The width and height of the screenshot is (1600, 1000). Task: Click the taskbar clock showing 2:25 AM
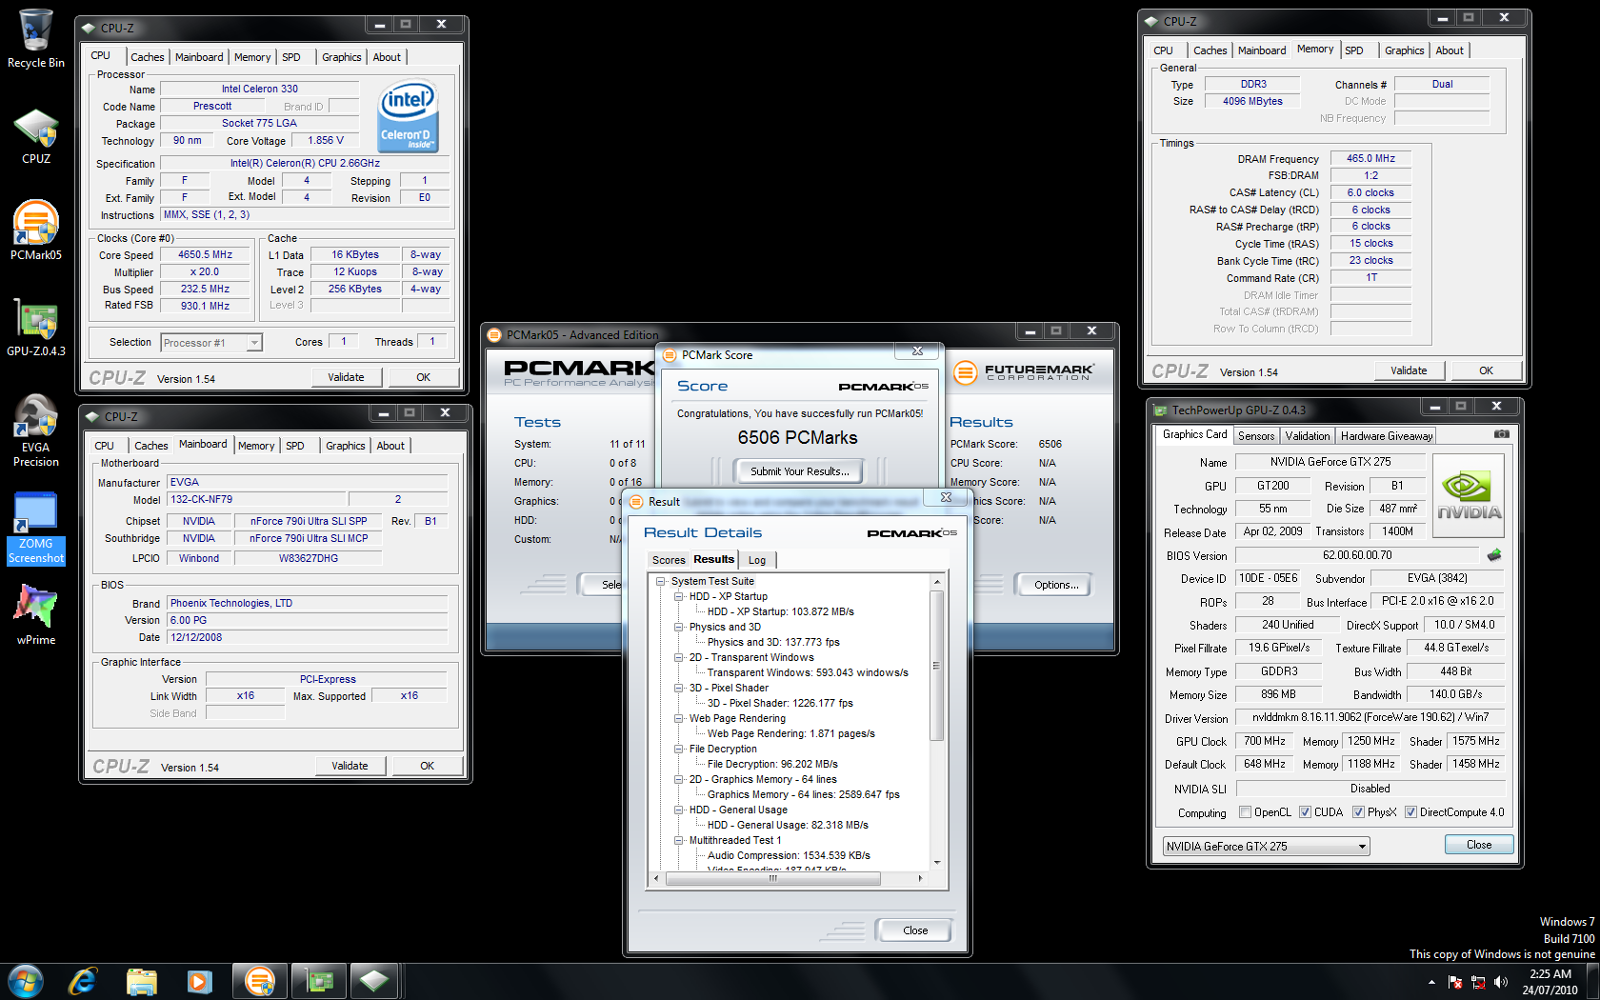pos(1550,982)
